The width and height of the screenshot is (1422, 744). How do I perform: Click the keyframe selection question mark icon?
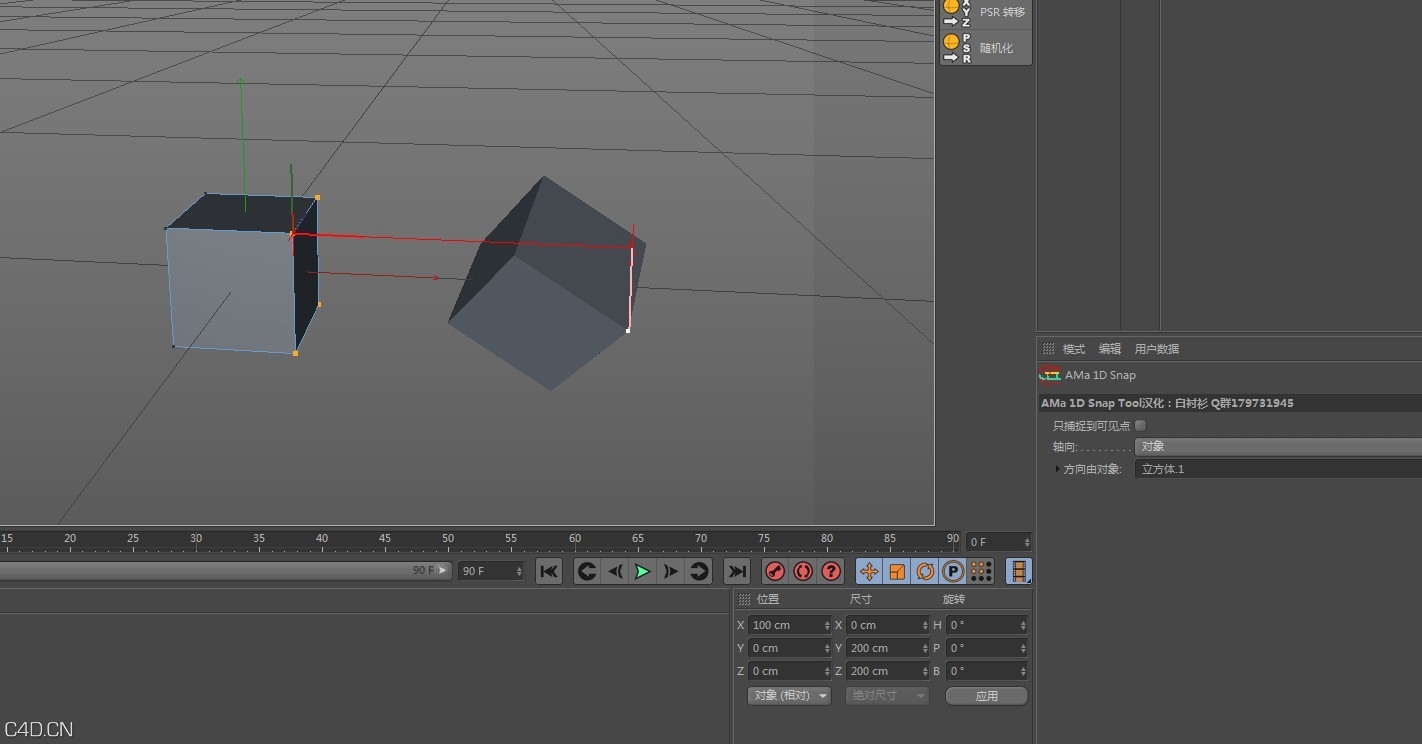coord(831,571)
